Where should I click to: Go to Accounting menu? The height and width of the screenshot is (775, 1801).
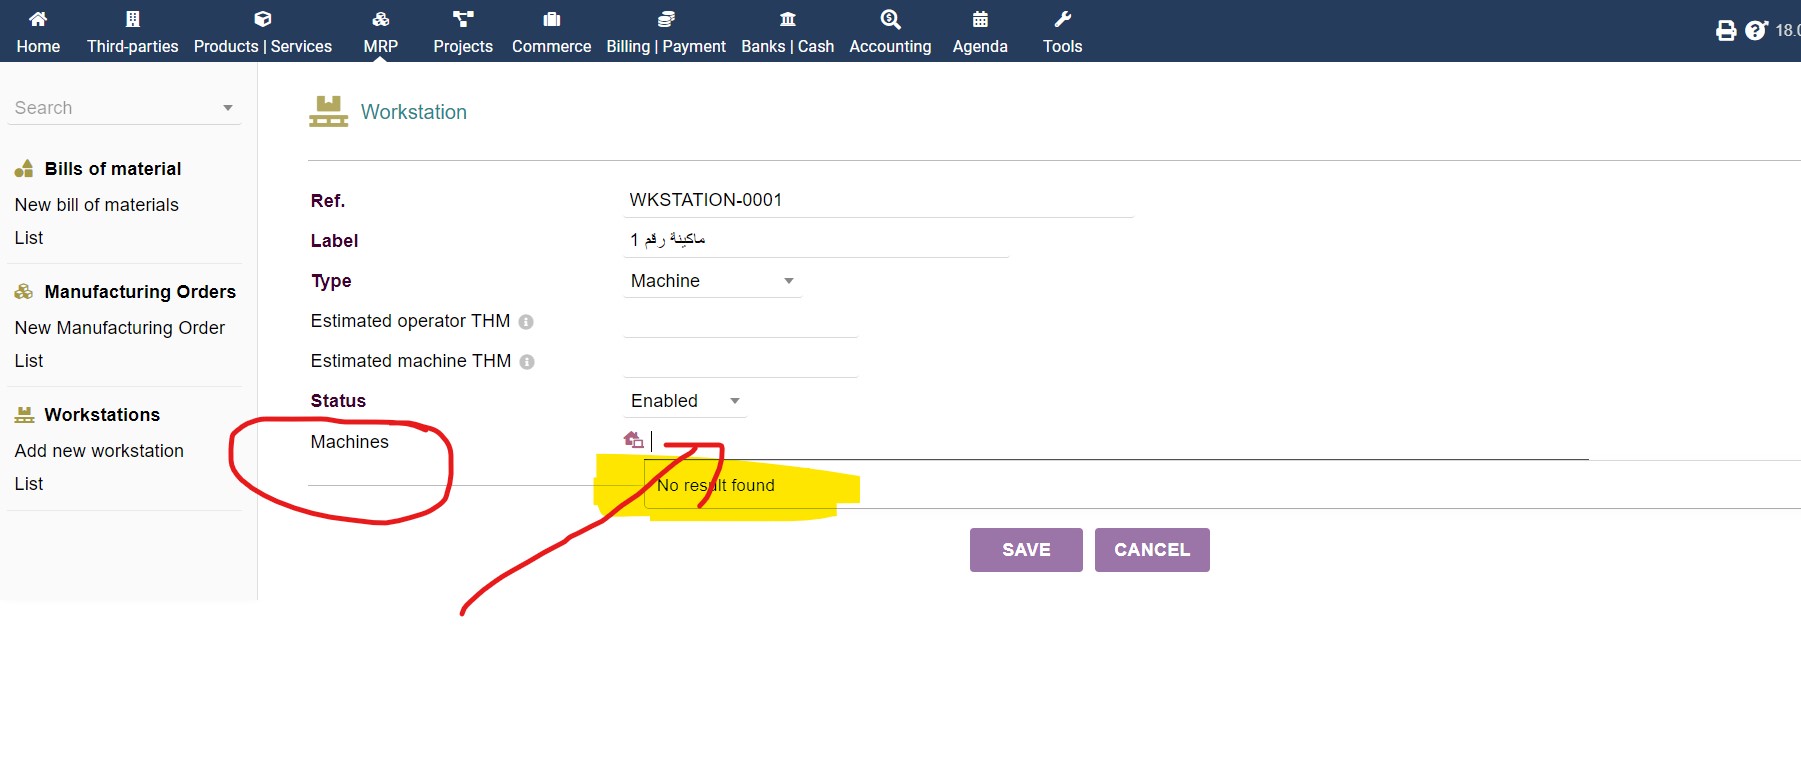(x=890, y=46)
